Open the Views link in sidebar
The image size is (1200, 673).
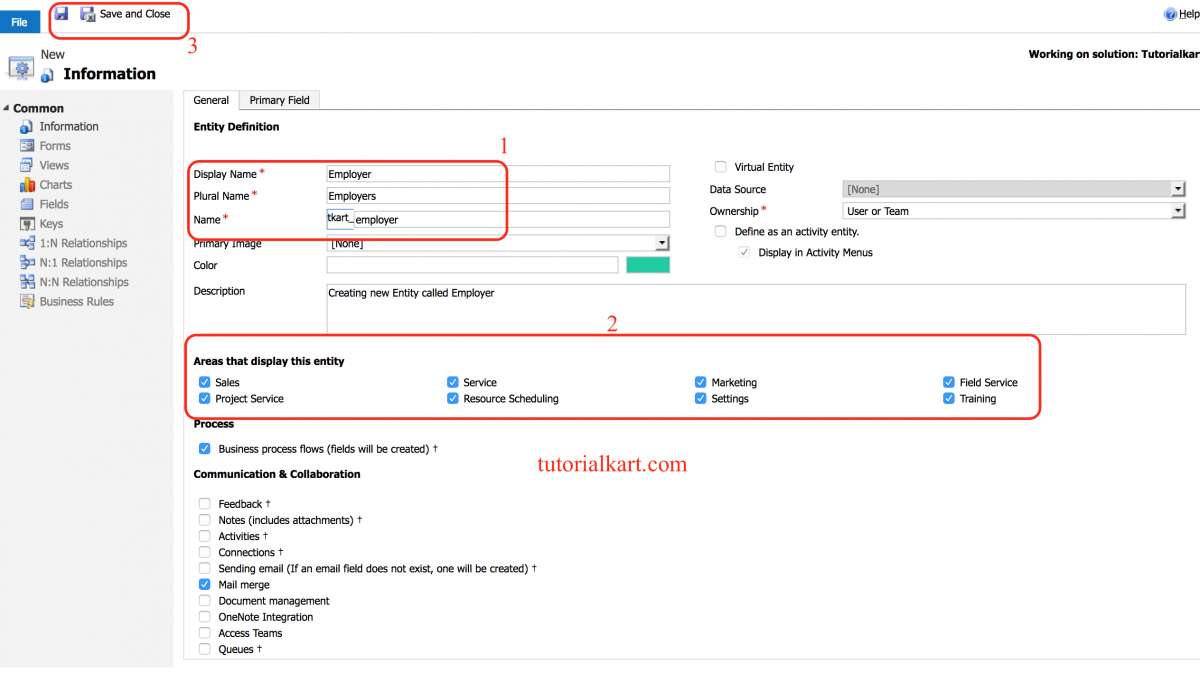(x=54, y=165)
